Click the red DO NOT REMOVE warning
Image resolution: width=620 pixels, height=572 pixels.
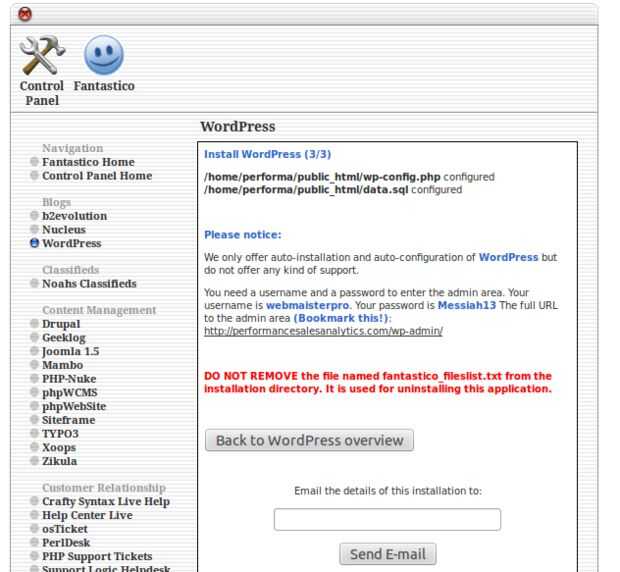tap(378, 382)
